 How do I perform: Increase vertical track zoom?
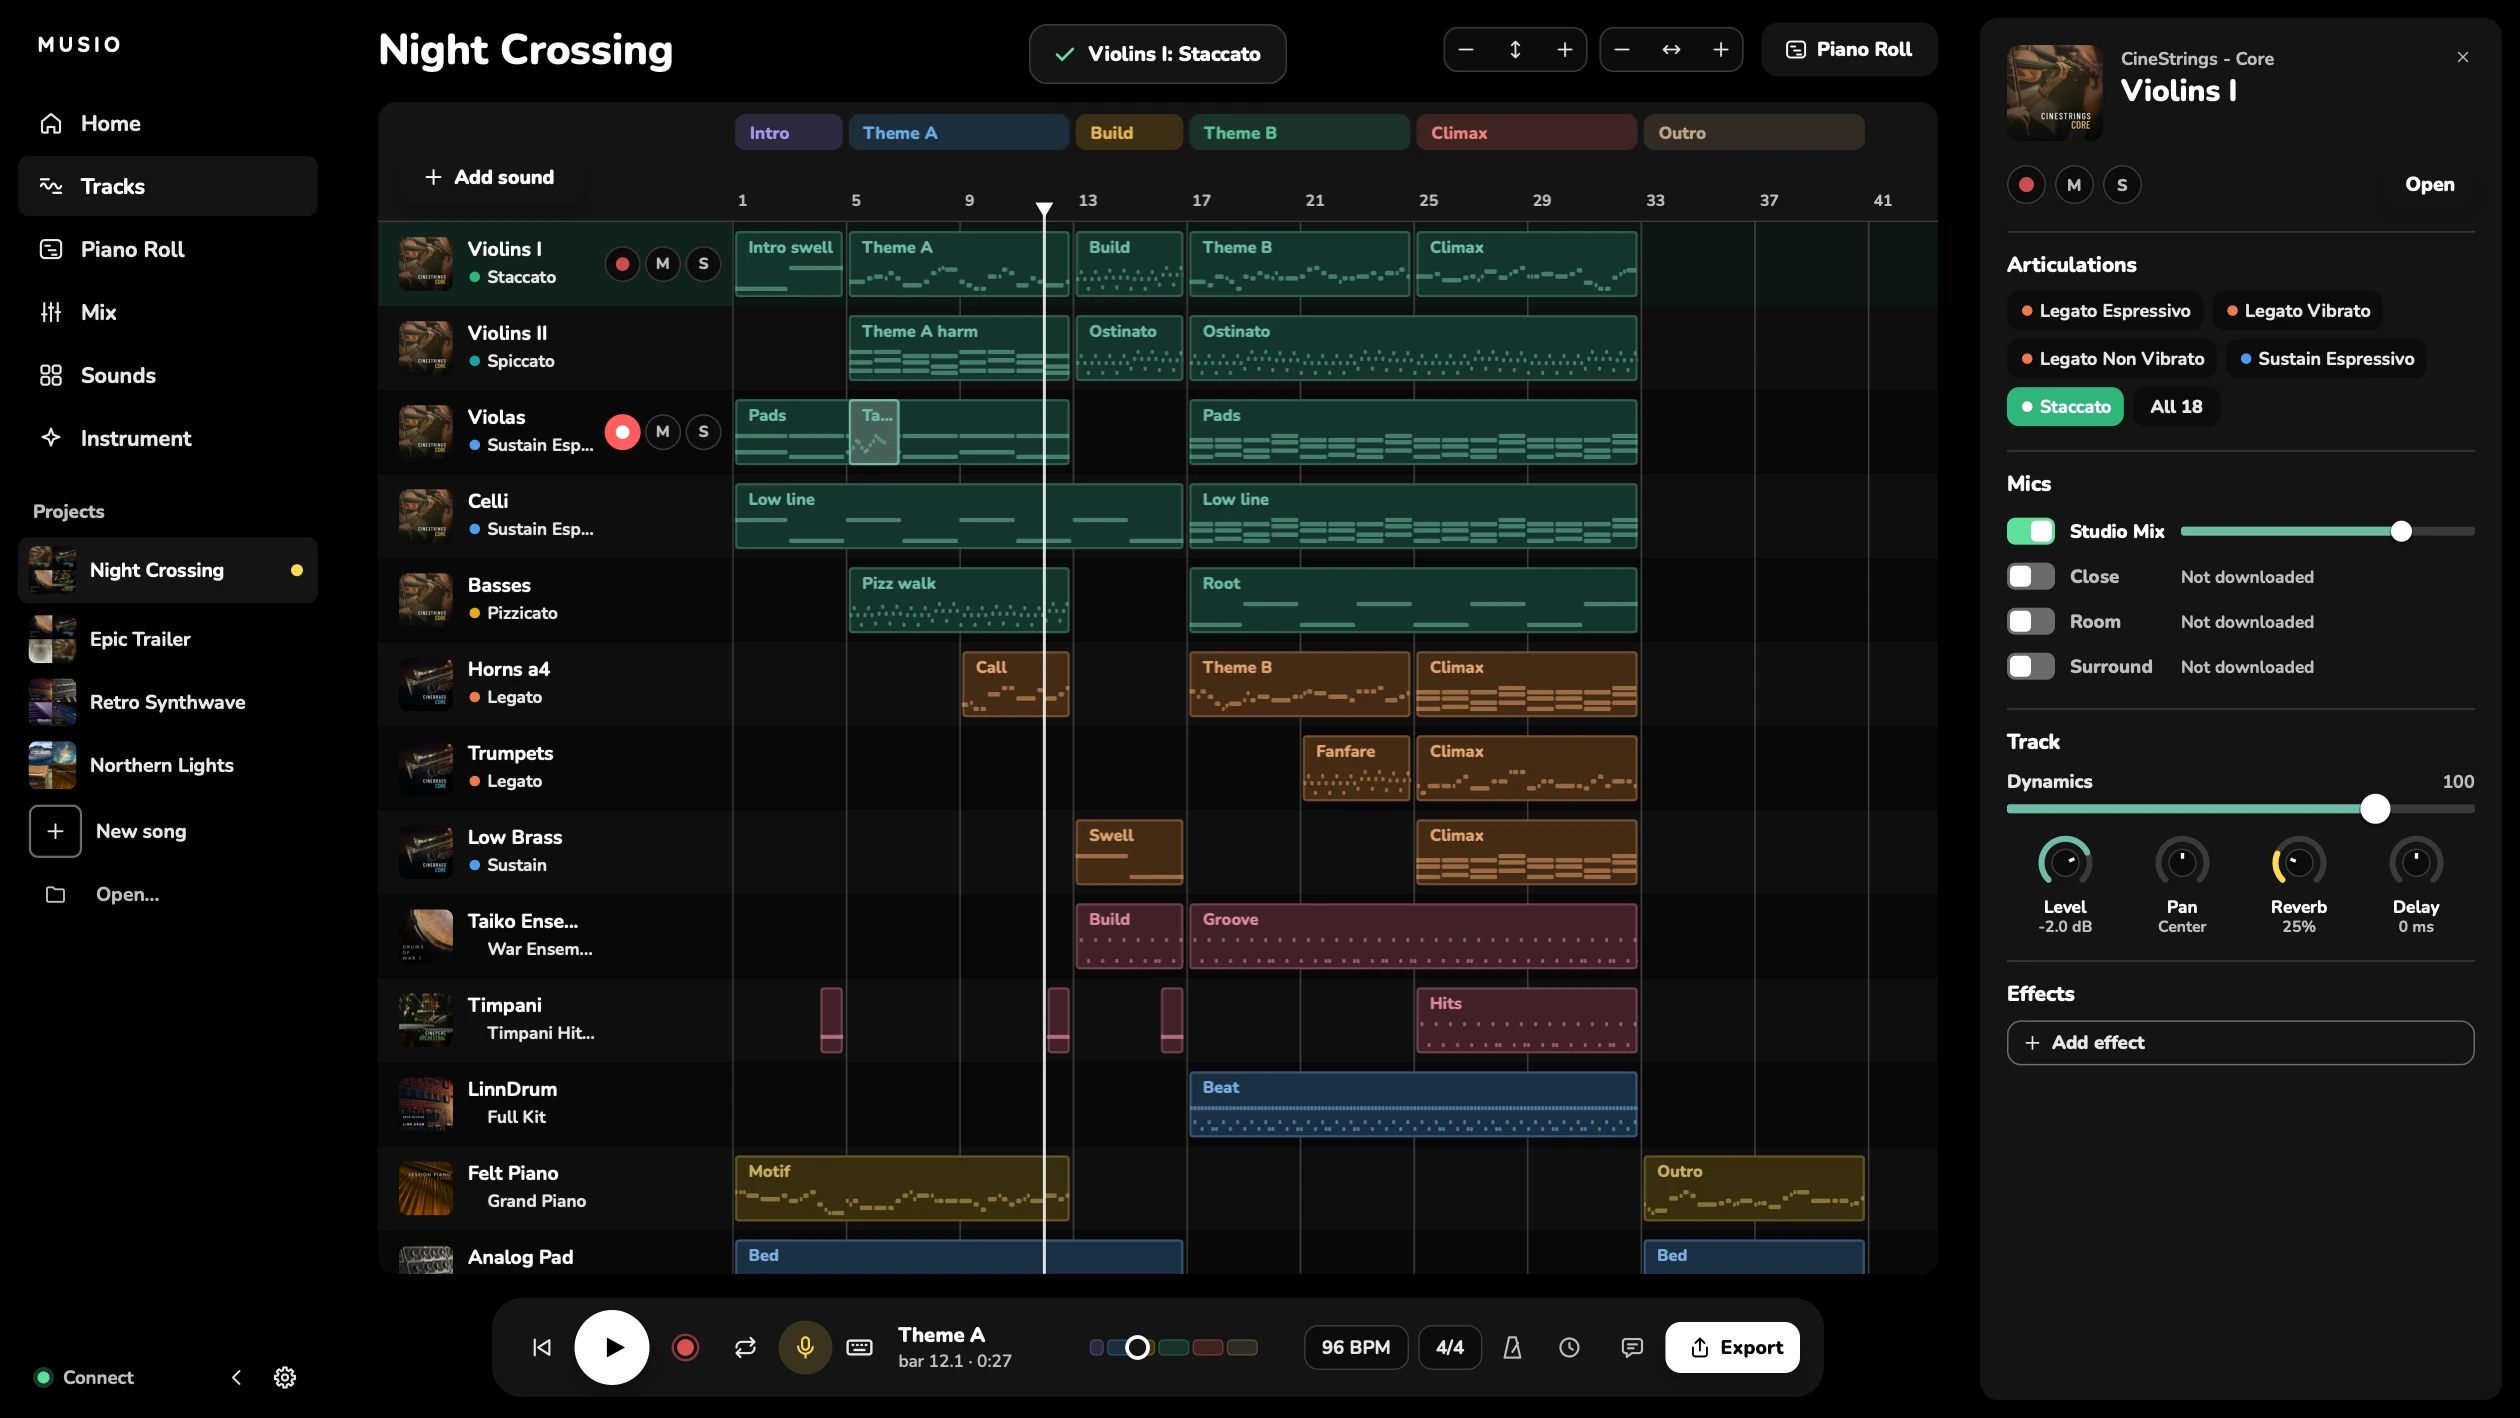(1565, 49)
